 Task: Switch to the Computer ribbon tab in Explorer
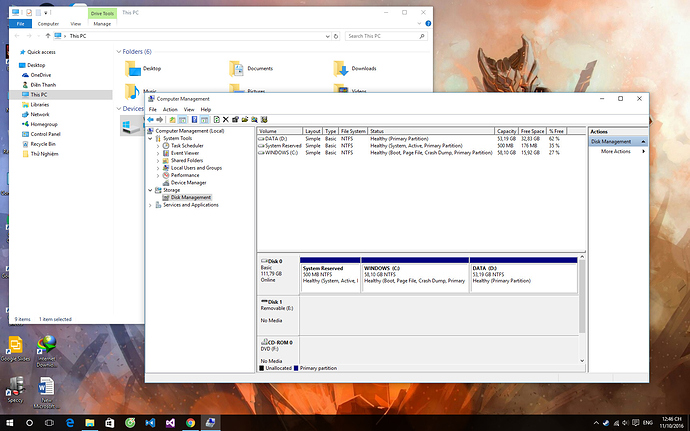click(48, 24)
